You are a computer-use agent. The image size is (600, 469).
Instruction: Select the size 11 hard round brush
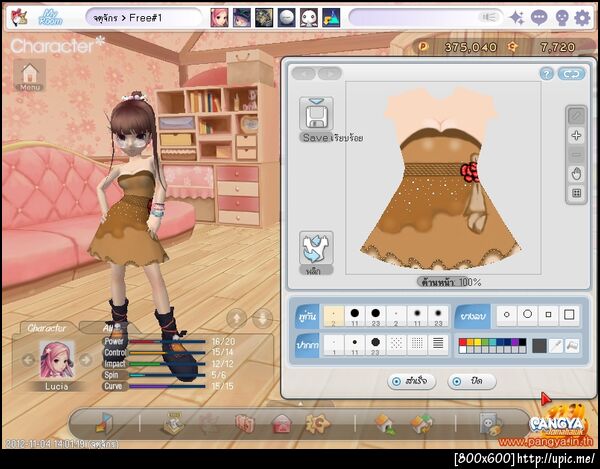pos(355,316)
